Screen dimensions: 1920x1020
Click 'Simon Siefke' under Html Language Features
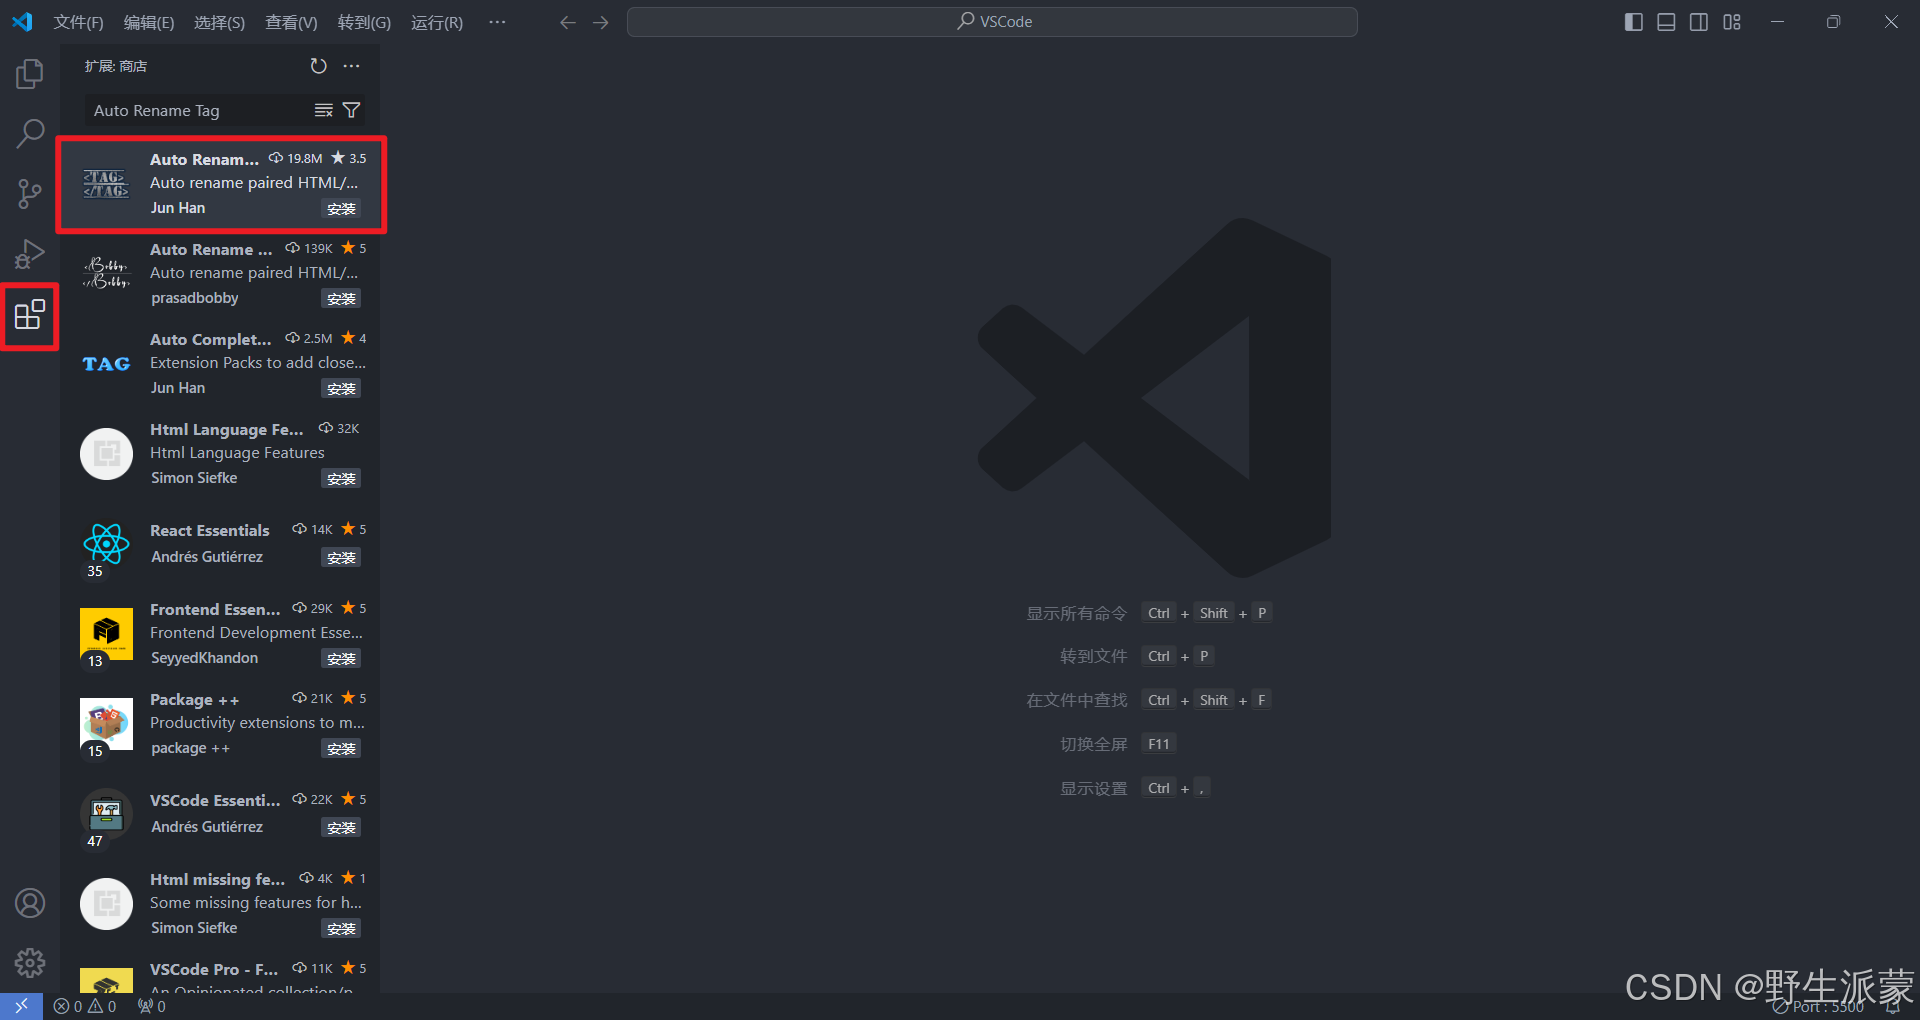click(x=194, y=478)
